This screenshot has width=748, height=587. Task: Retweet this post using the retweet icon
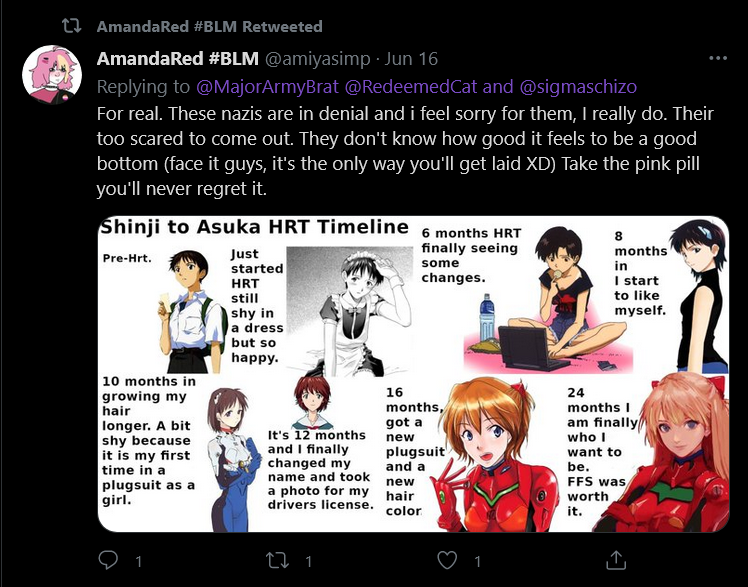coord(278,560)
